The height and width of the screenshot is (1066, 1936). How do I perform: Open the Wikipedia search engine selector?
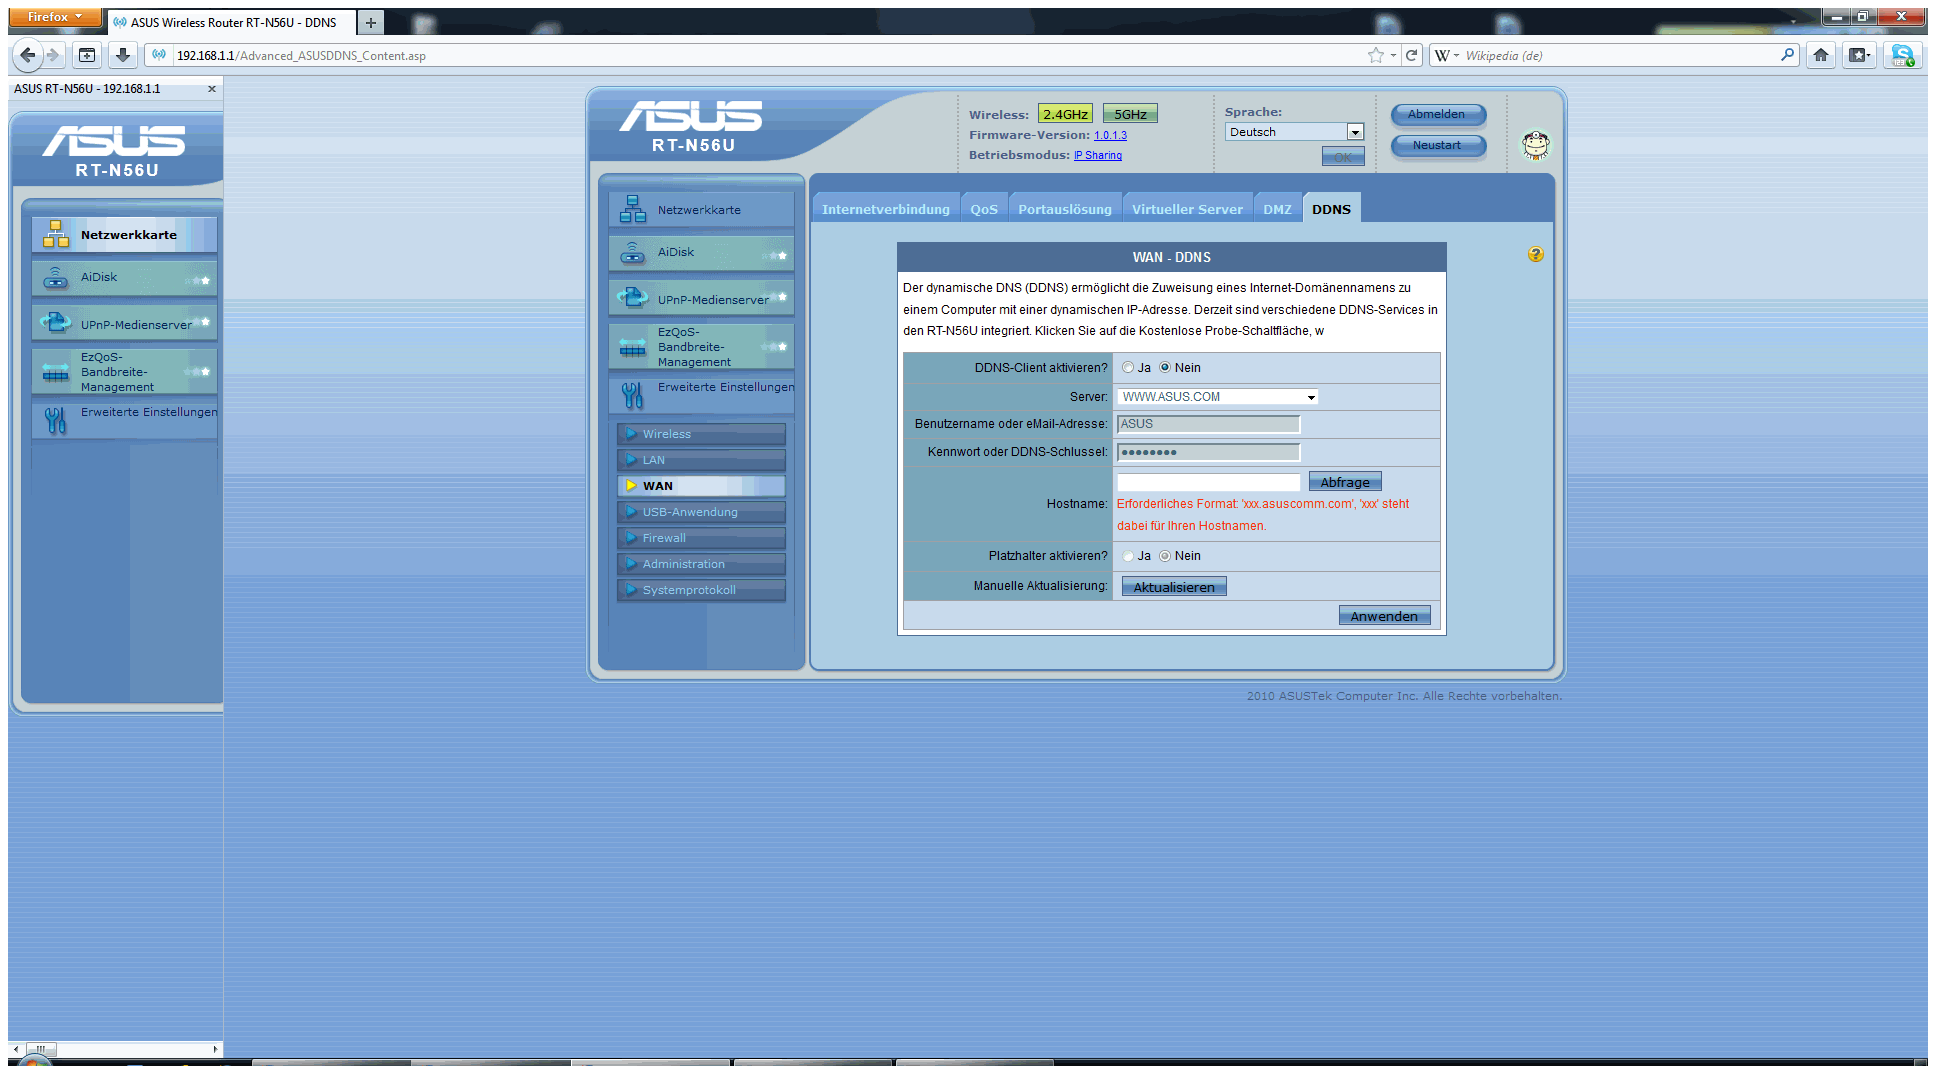tap(1447, 55)
